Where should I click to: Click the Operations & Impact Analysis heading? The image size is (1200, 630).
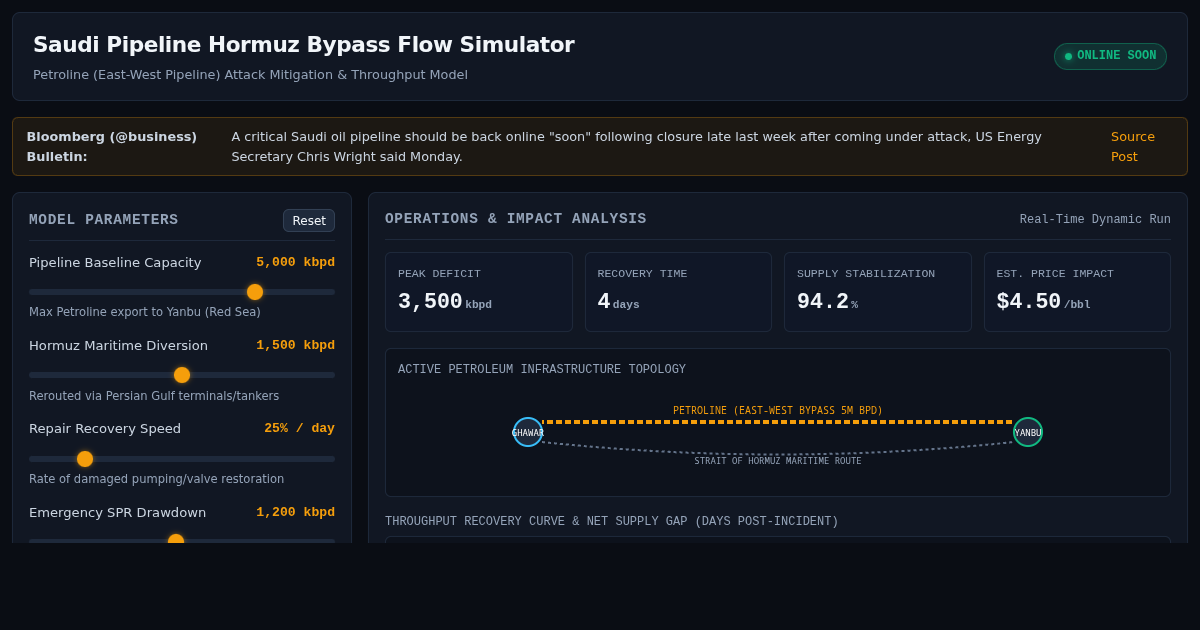(516, 219)
